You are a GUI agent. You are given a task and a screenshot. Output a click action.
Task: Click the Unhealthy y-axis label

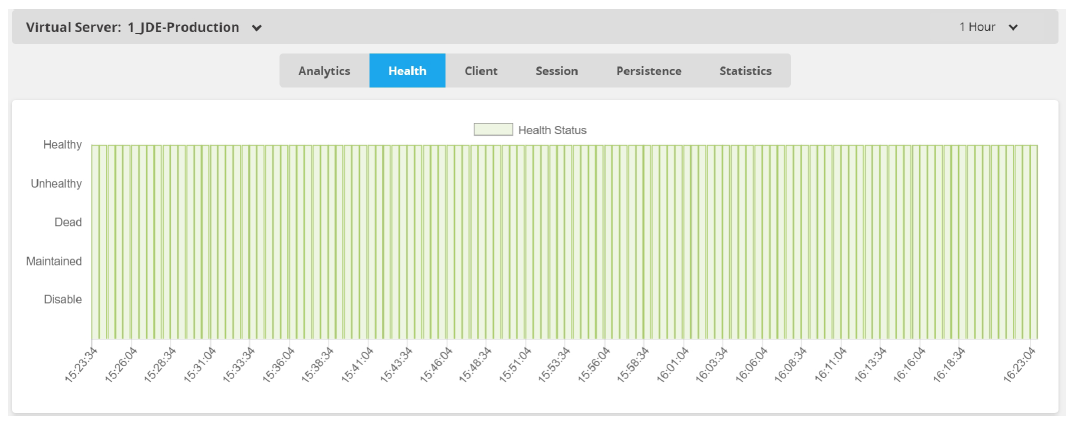coord(56,184)
